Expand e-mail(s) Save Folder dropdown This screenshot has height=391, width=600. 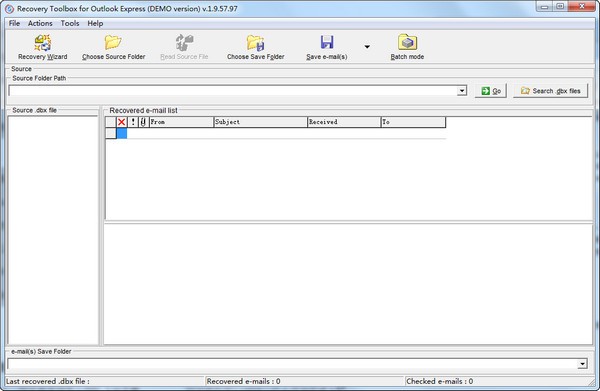coord(582,364)
